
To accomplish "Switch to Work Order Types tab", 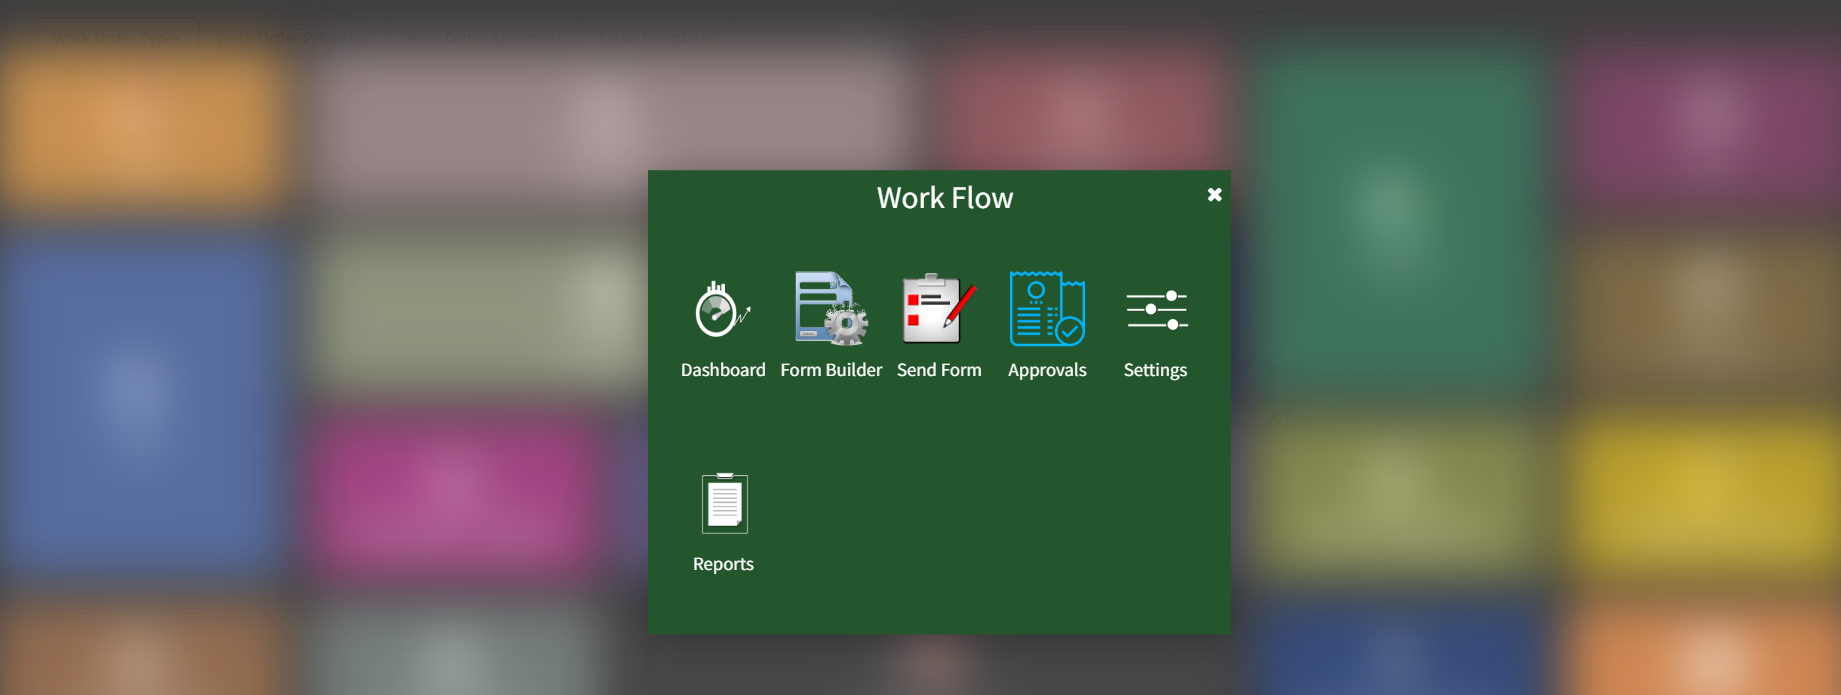I will [117, 38].
